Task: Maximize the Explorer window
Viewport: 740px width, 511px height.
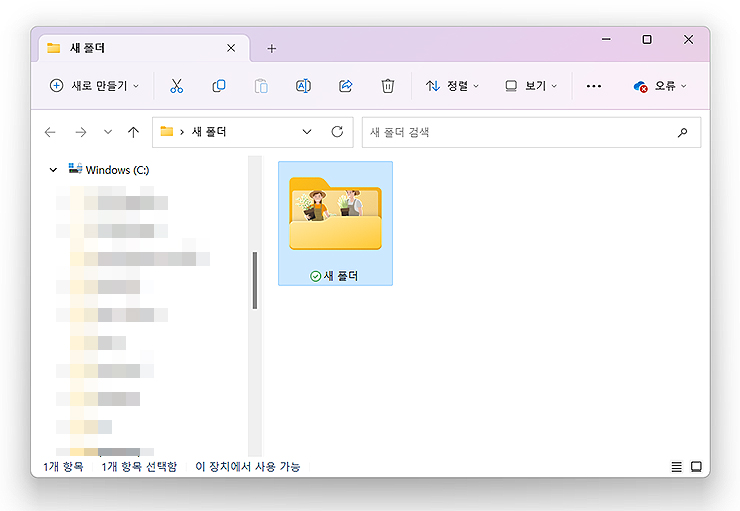Action: 647,40
